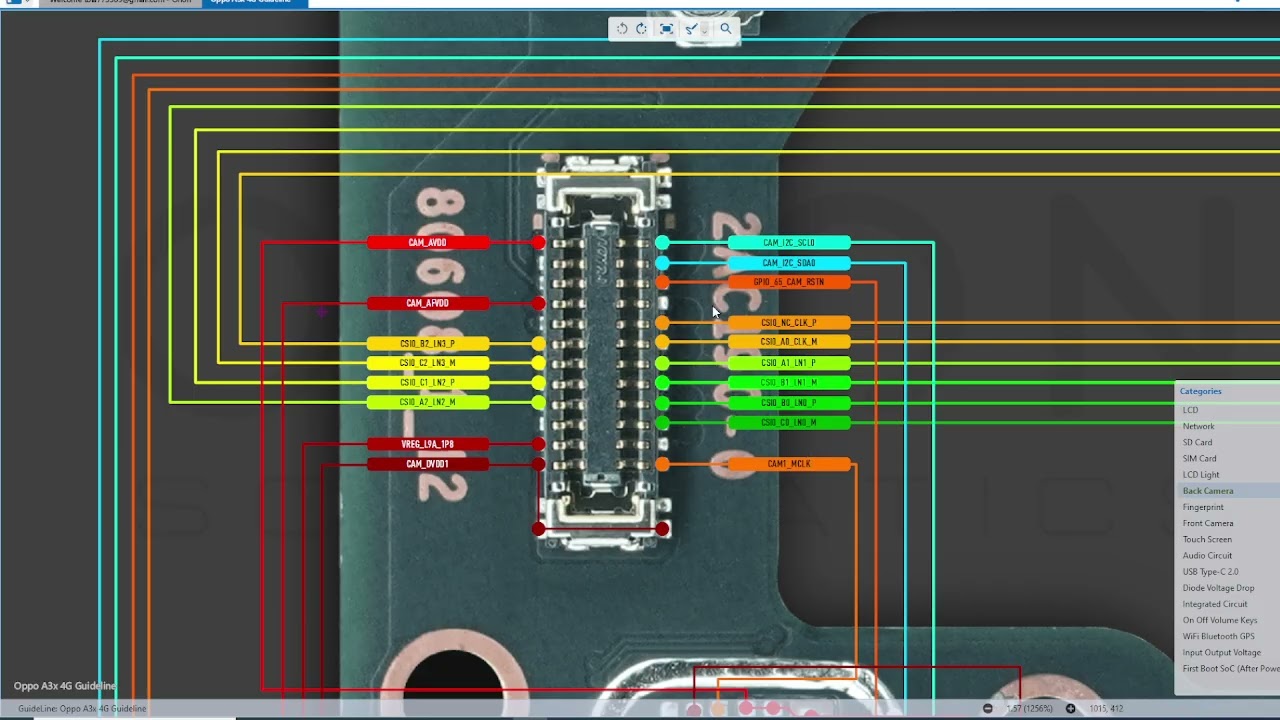Click the CSI0_B0_LN0_P signal label
1280x720 pixels.
[789, 403]
